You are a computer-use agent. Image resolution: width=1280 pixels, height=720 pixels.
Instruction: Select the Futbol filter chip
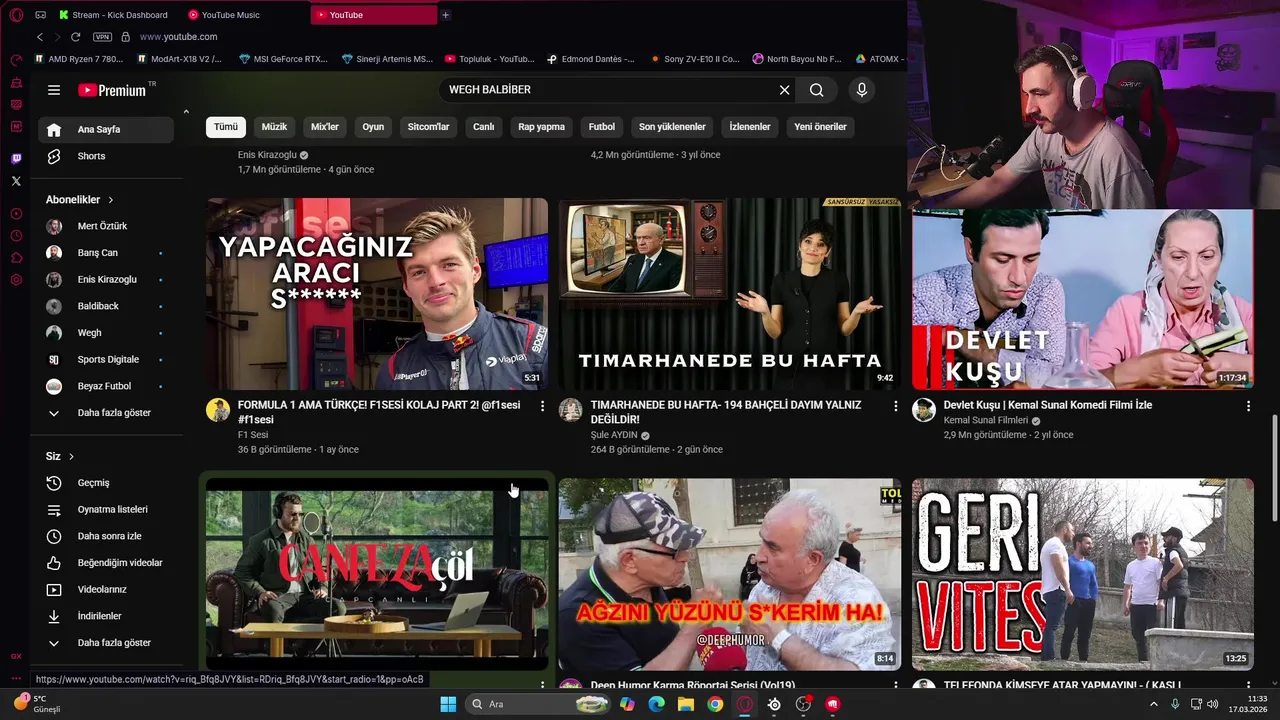tap(602, 127)
